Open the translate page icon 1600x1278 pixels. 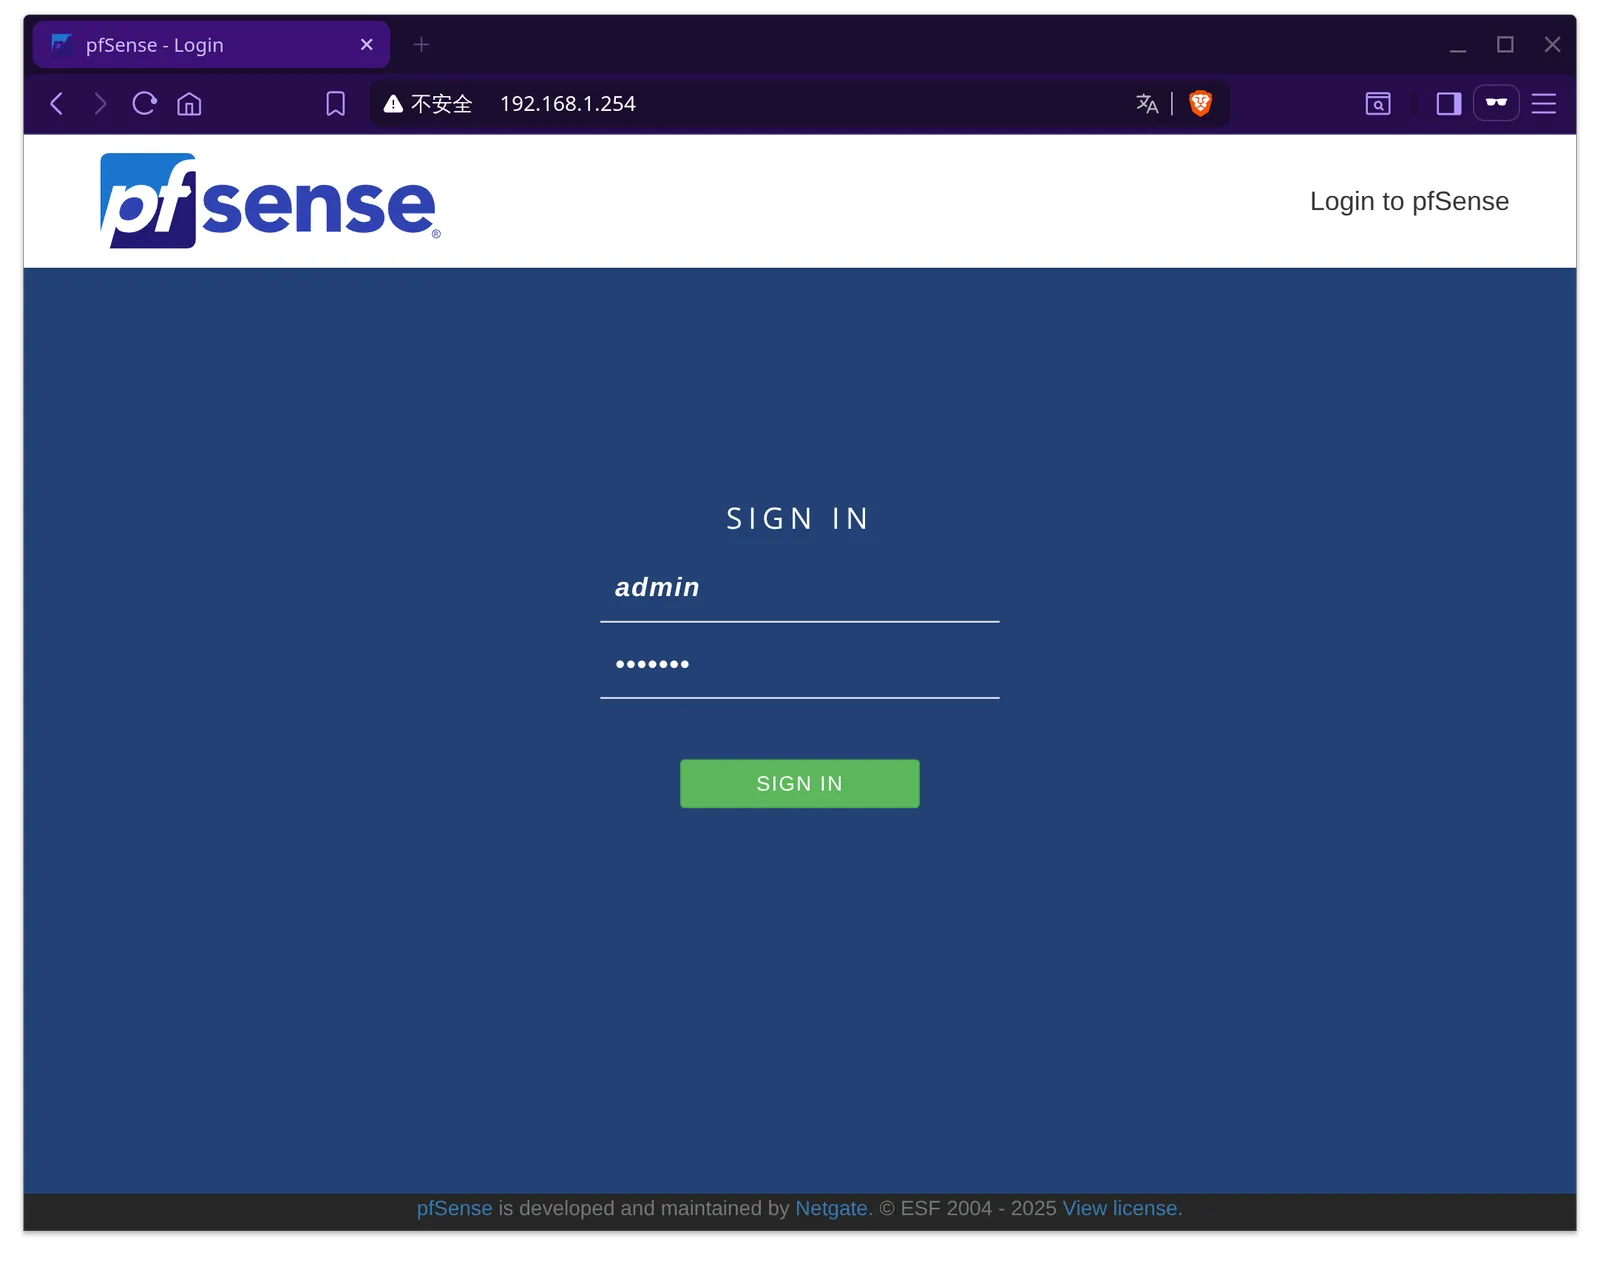click(x=1147, y=104)
